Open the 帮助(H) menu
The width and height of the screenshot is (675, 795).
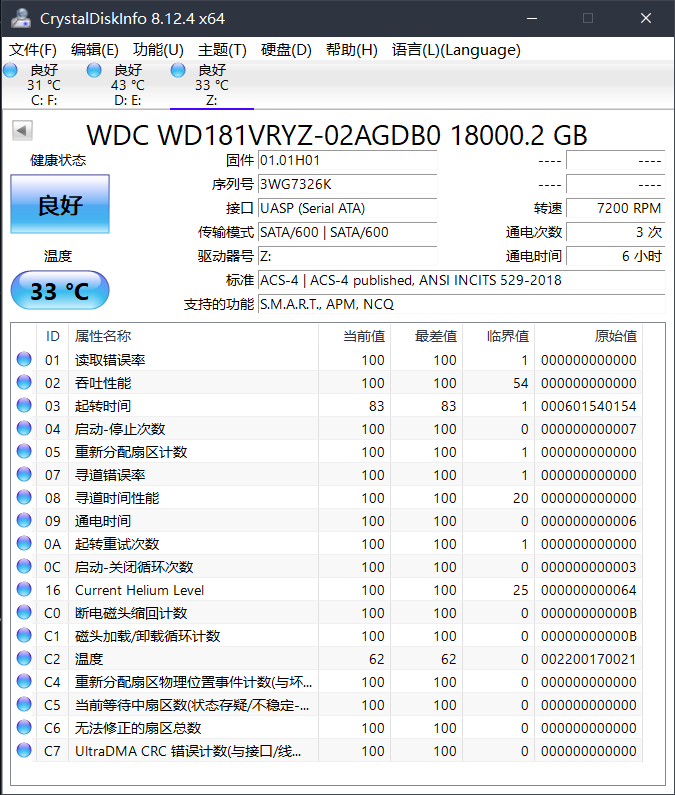(352, 50)
